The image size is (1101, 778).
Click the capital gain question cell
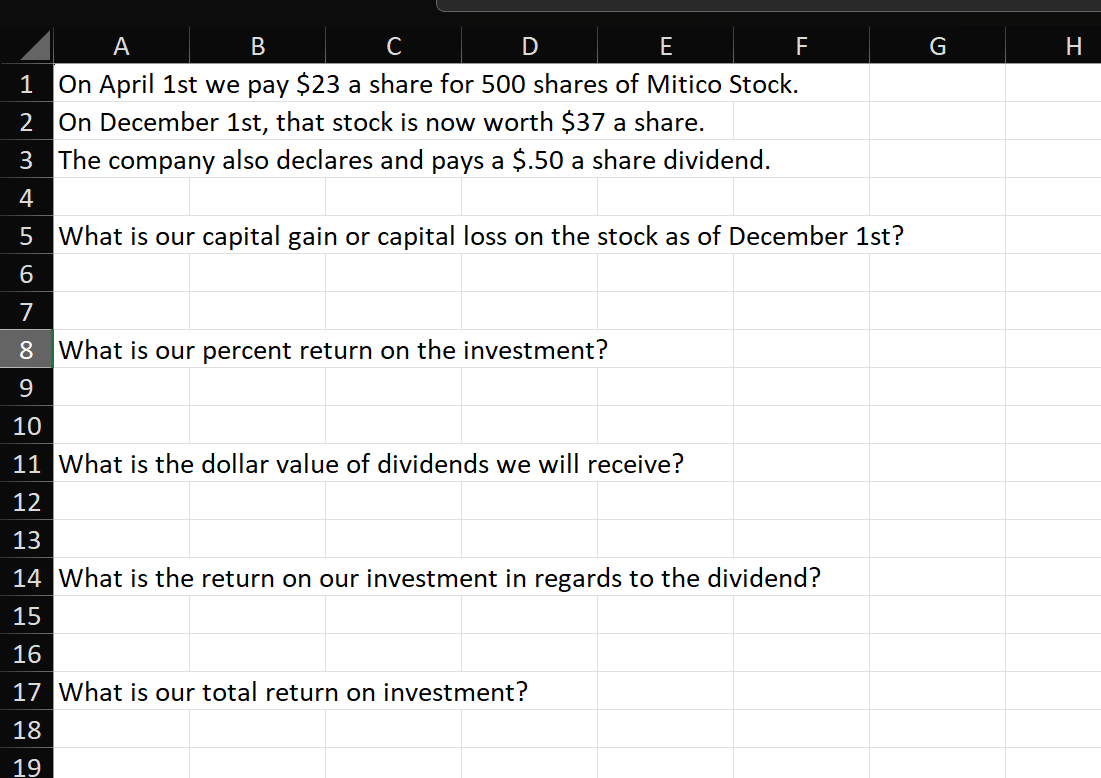pos(121,236)
